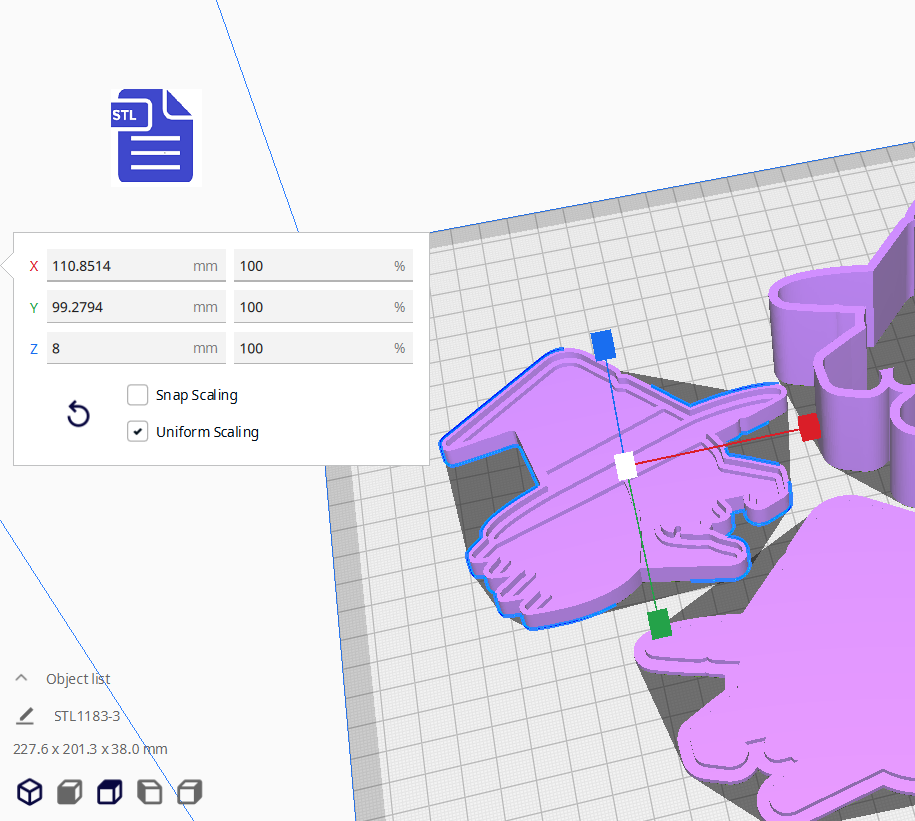Click the X scale percentage field
The height and width of the screenshot is (821, 915).
312,266
